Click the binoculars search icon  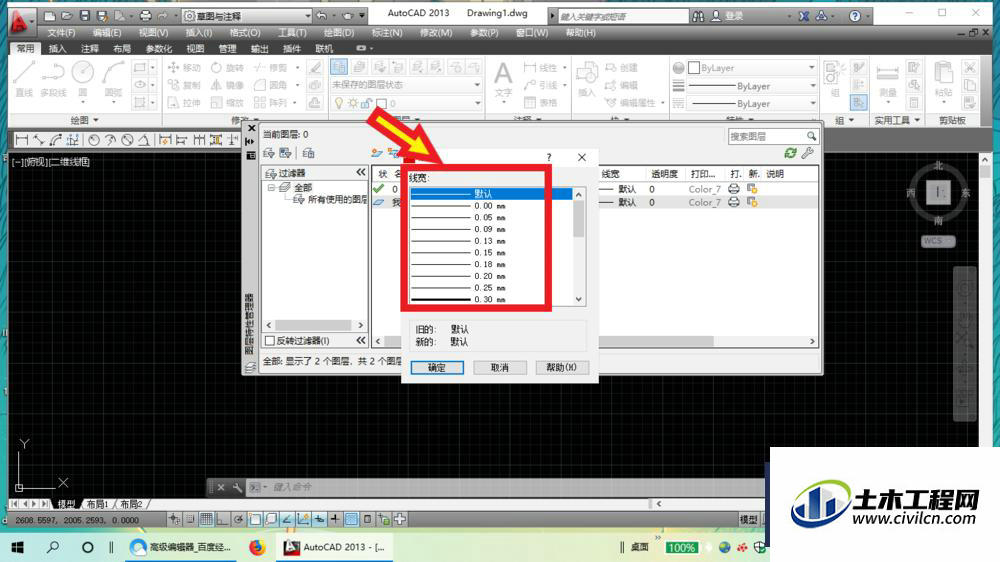coord(699,16)
